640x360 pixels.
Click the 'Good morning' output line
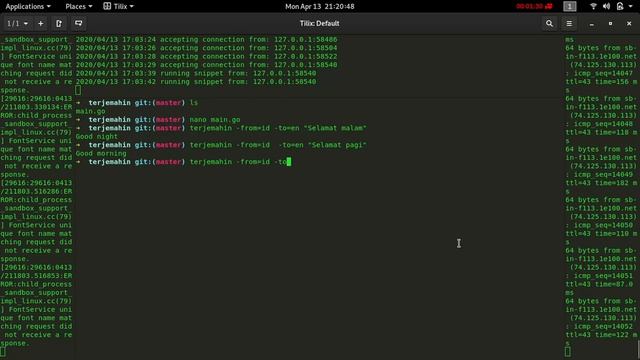pyautogui.click(x=101, y=153)
